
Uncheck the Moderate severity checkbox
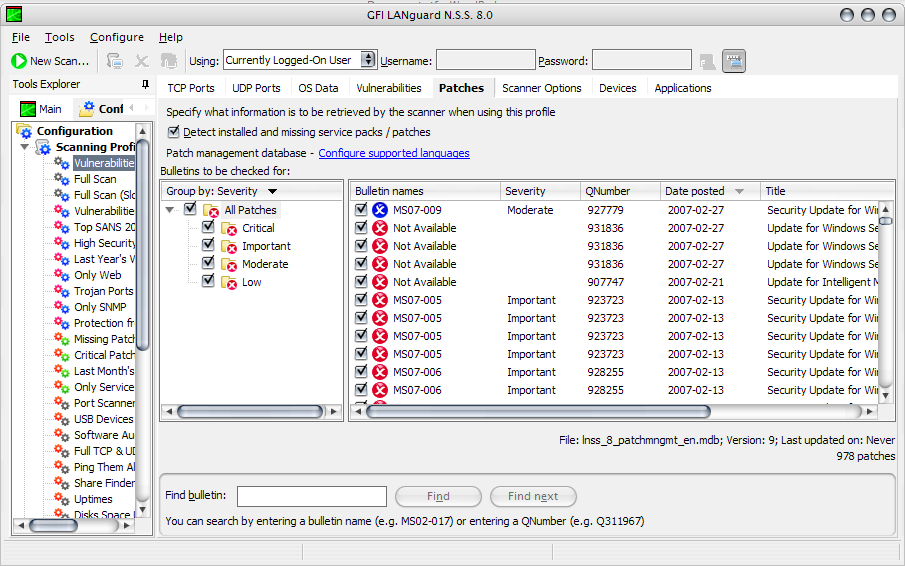click(x=208, y=263)
